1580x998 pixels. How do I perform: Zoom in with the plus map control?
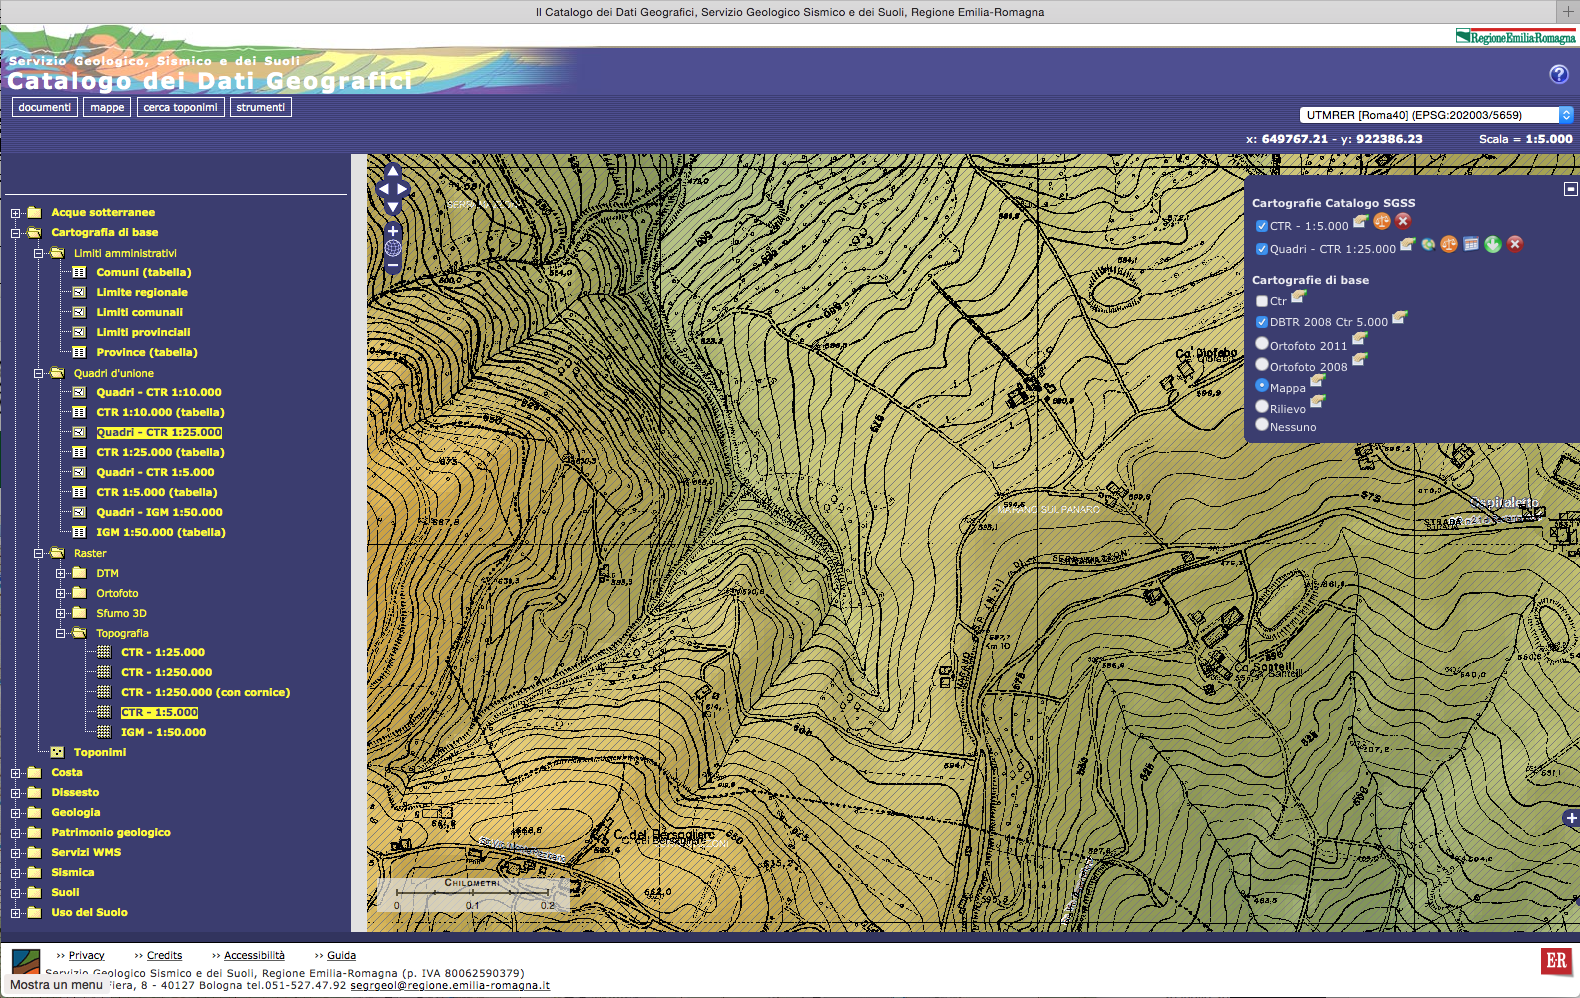[x=393, y=231]
